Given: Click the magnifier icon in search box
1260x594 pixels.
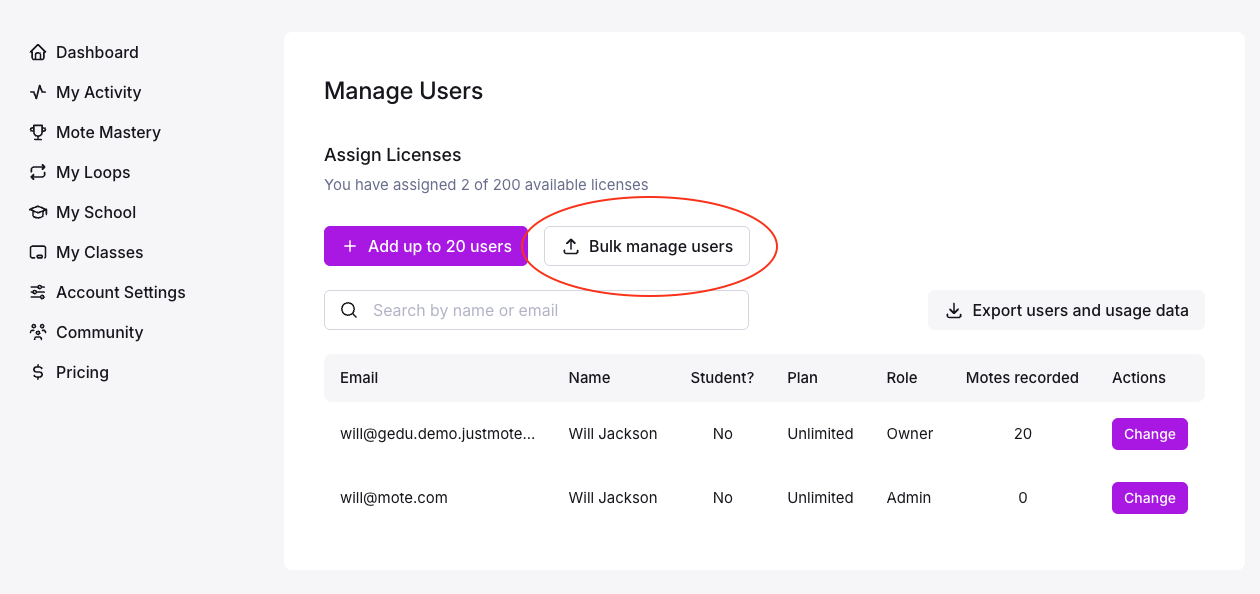Looking at the screenshot, I should coord(349,310).
